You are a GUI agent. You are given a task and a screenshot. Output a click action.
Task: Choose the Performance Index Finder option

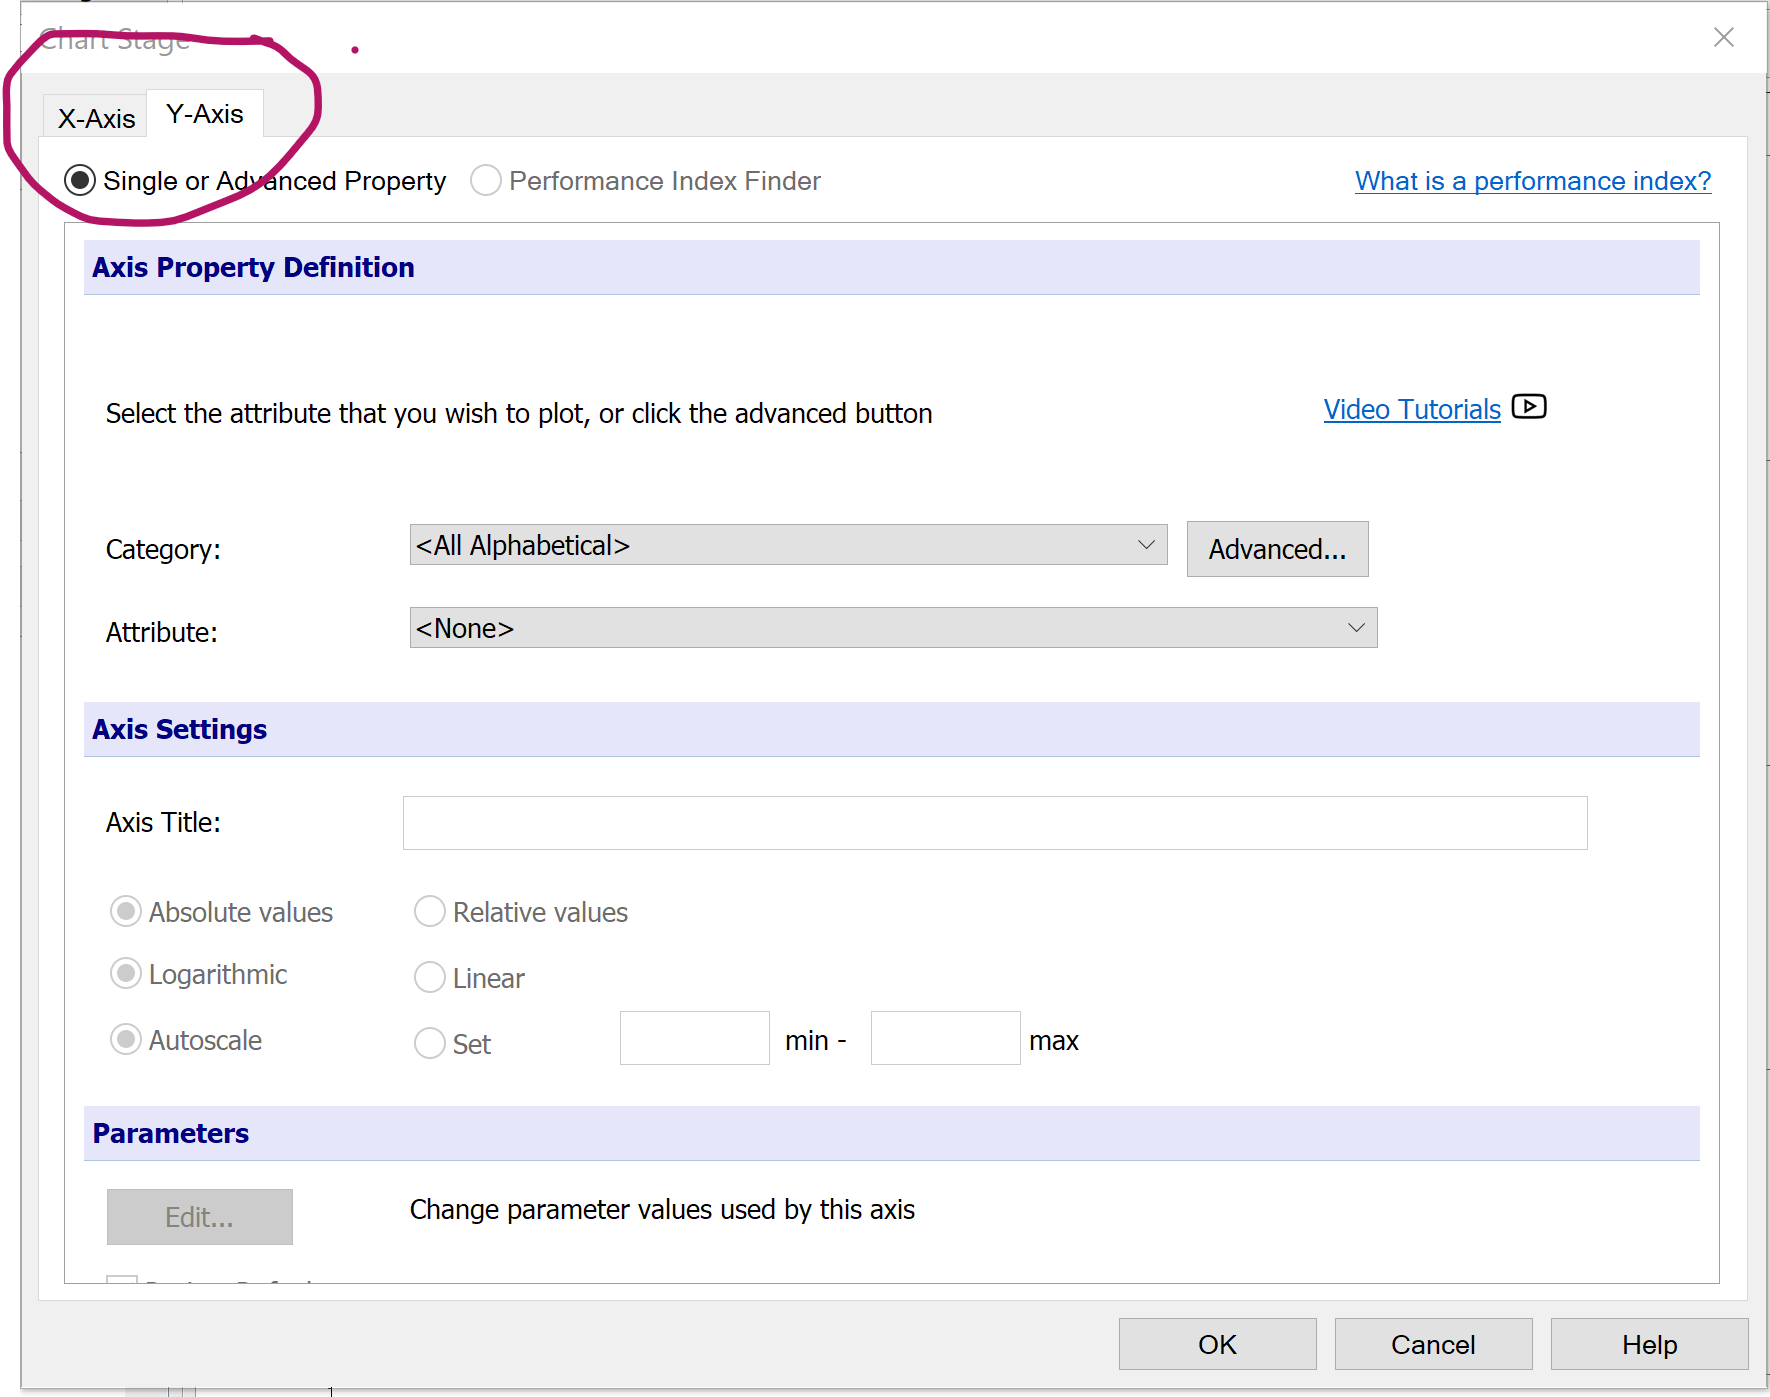[x=486, y=181]
